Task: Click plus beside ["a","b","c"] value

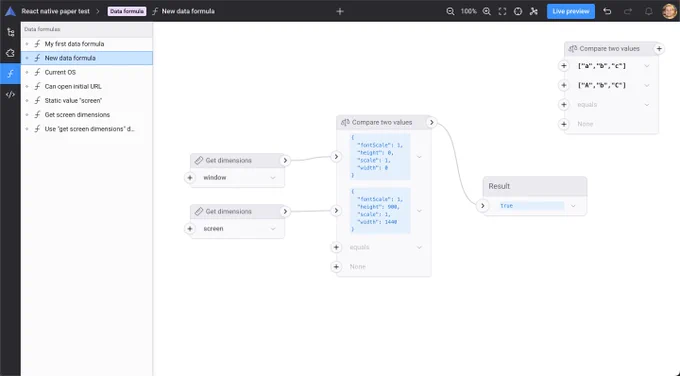Action: 564,66
